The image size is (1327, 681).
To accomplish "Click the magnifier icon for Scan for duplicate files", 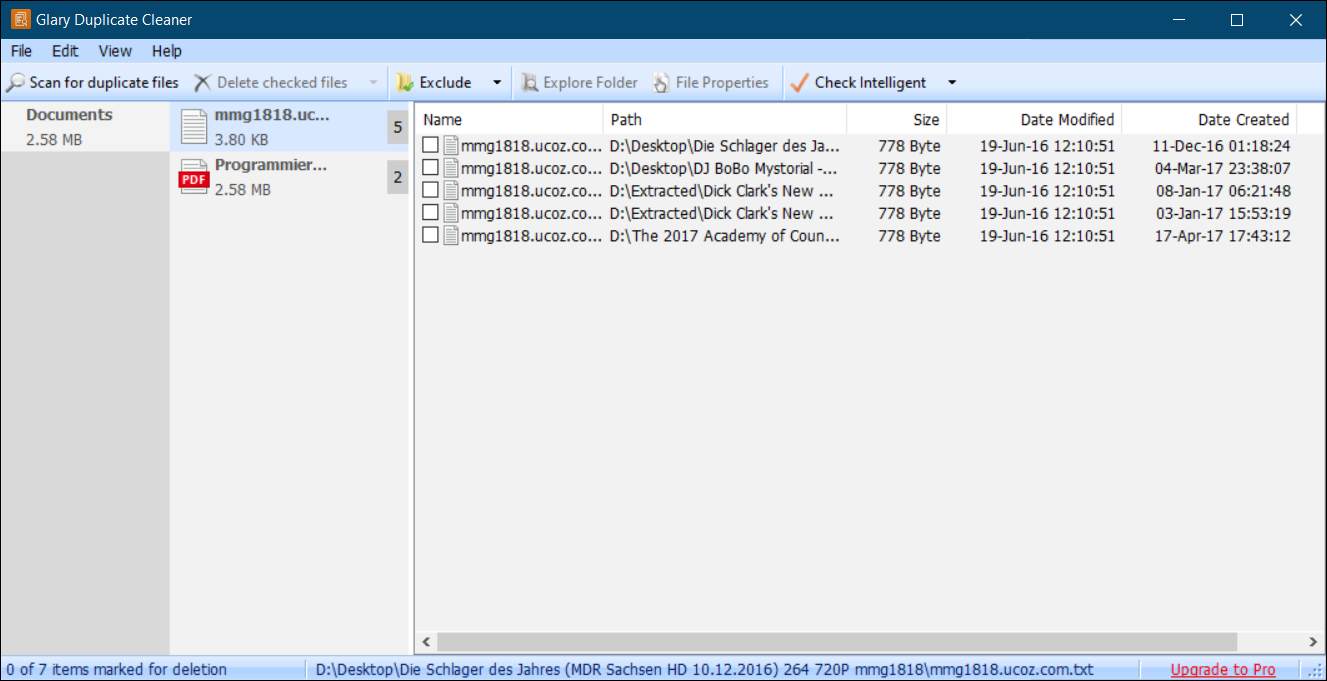I will [x=15, y=83].
